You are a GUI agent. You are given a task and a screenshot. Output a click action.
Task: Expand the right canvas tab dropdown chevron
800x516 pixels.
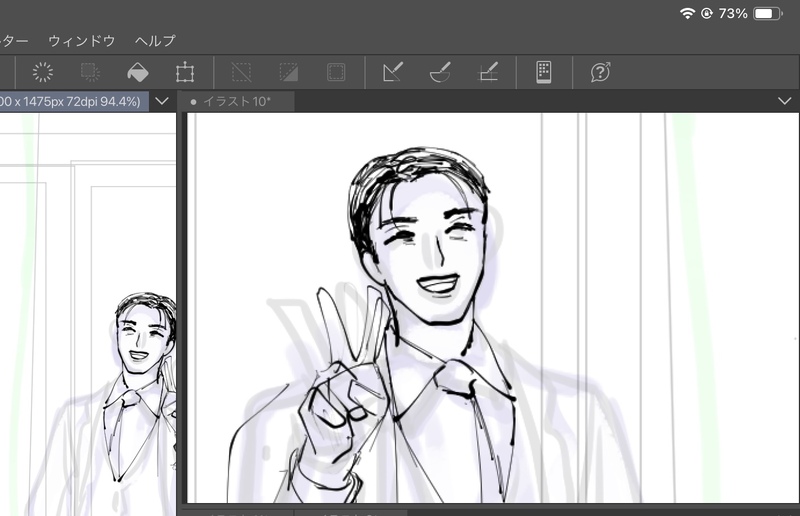pyautogui.click(x=785, y=101)
